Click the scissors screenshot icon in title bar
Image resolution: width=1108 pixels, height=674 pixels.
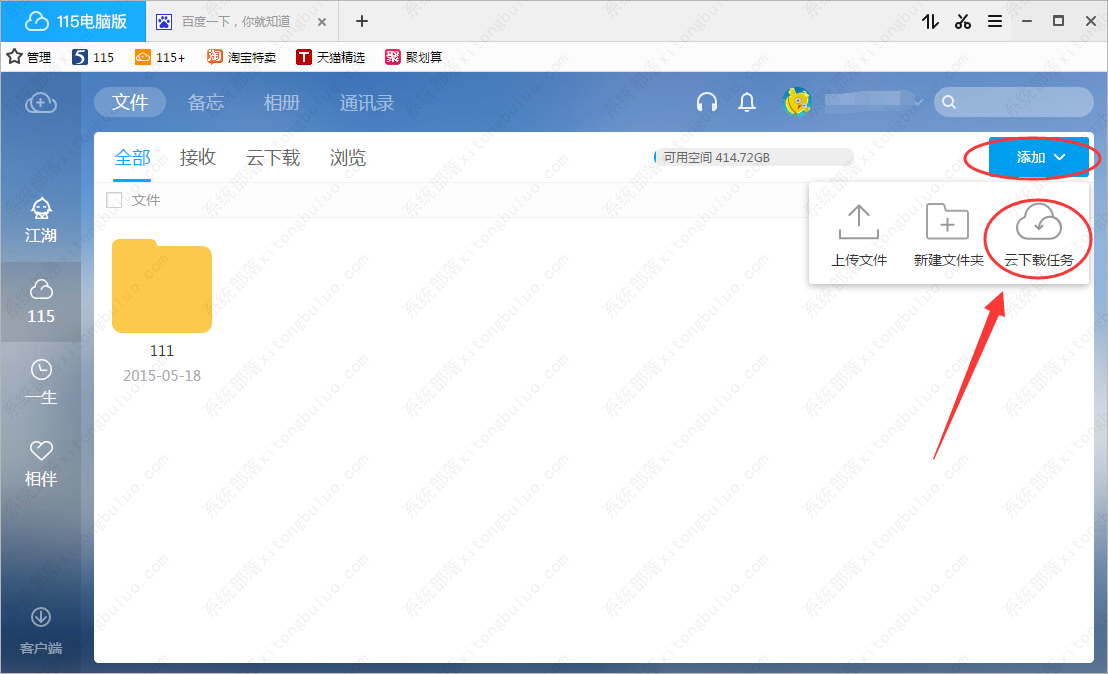pos(962,20)
